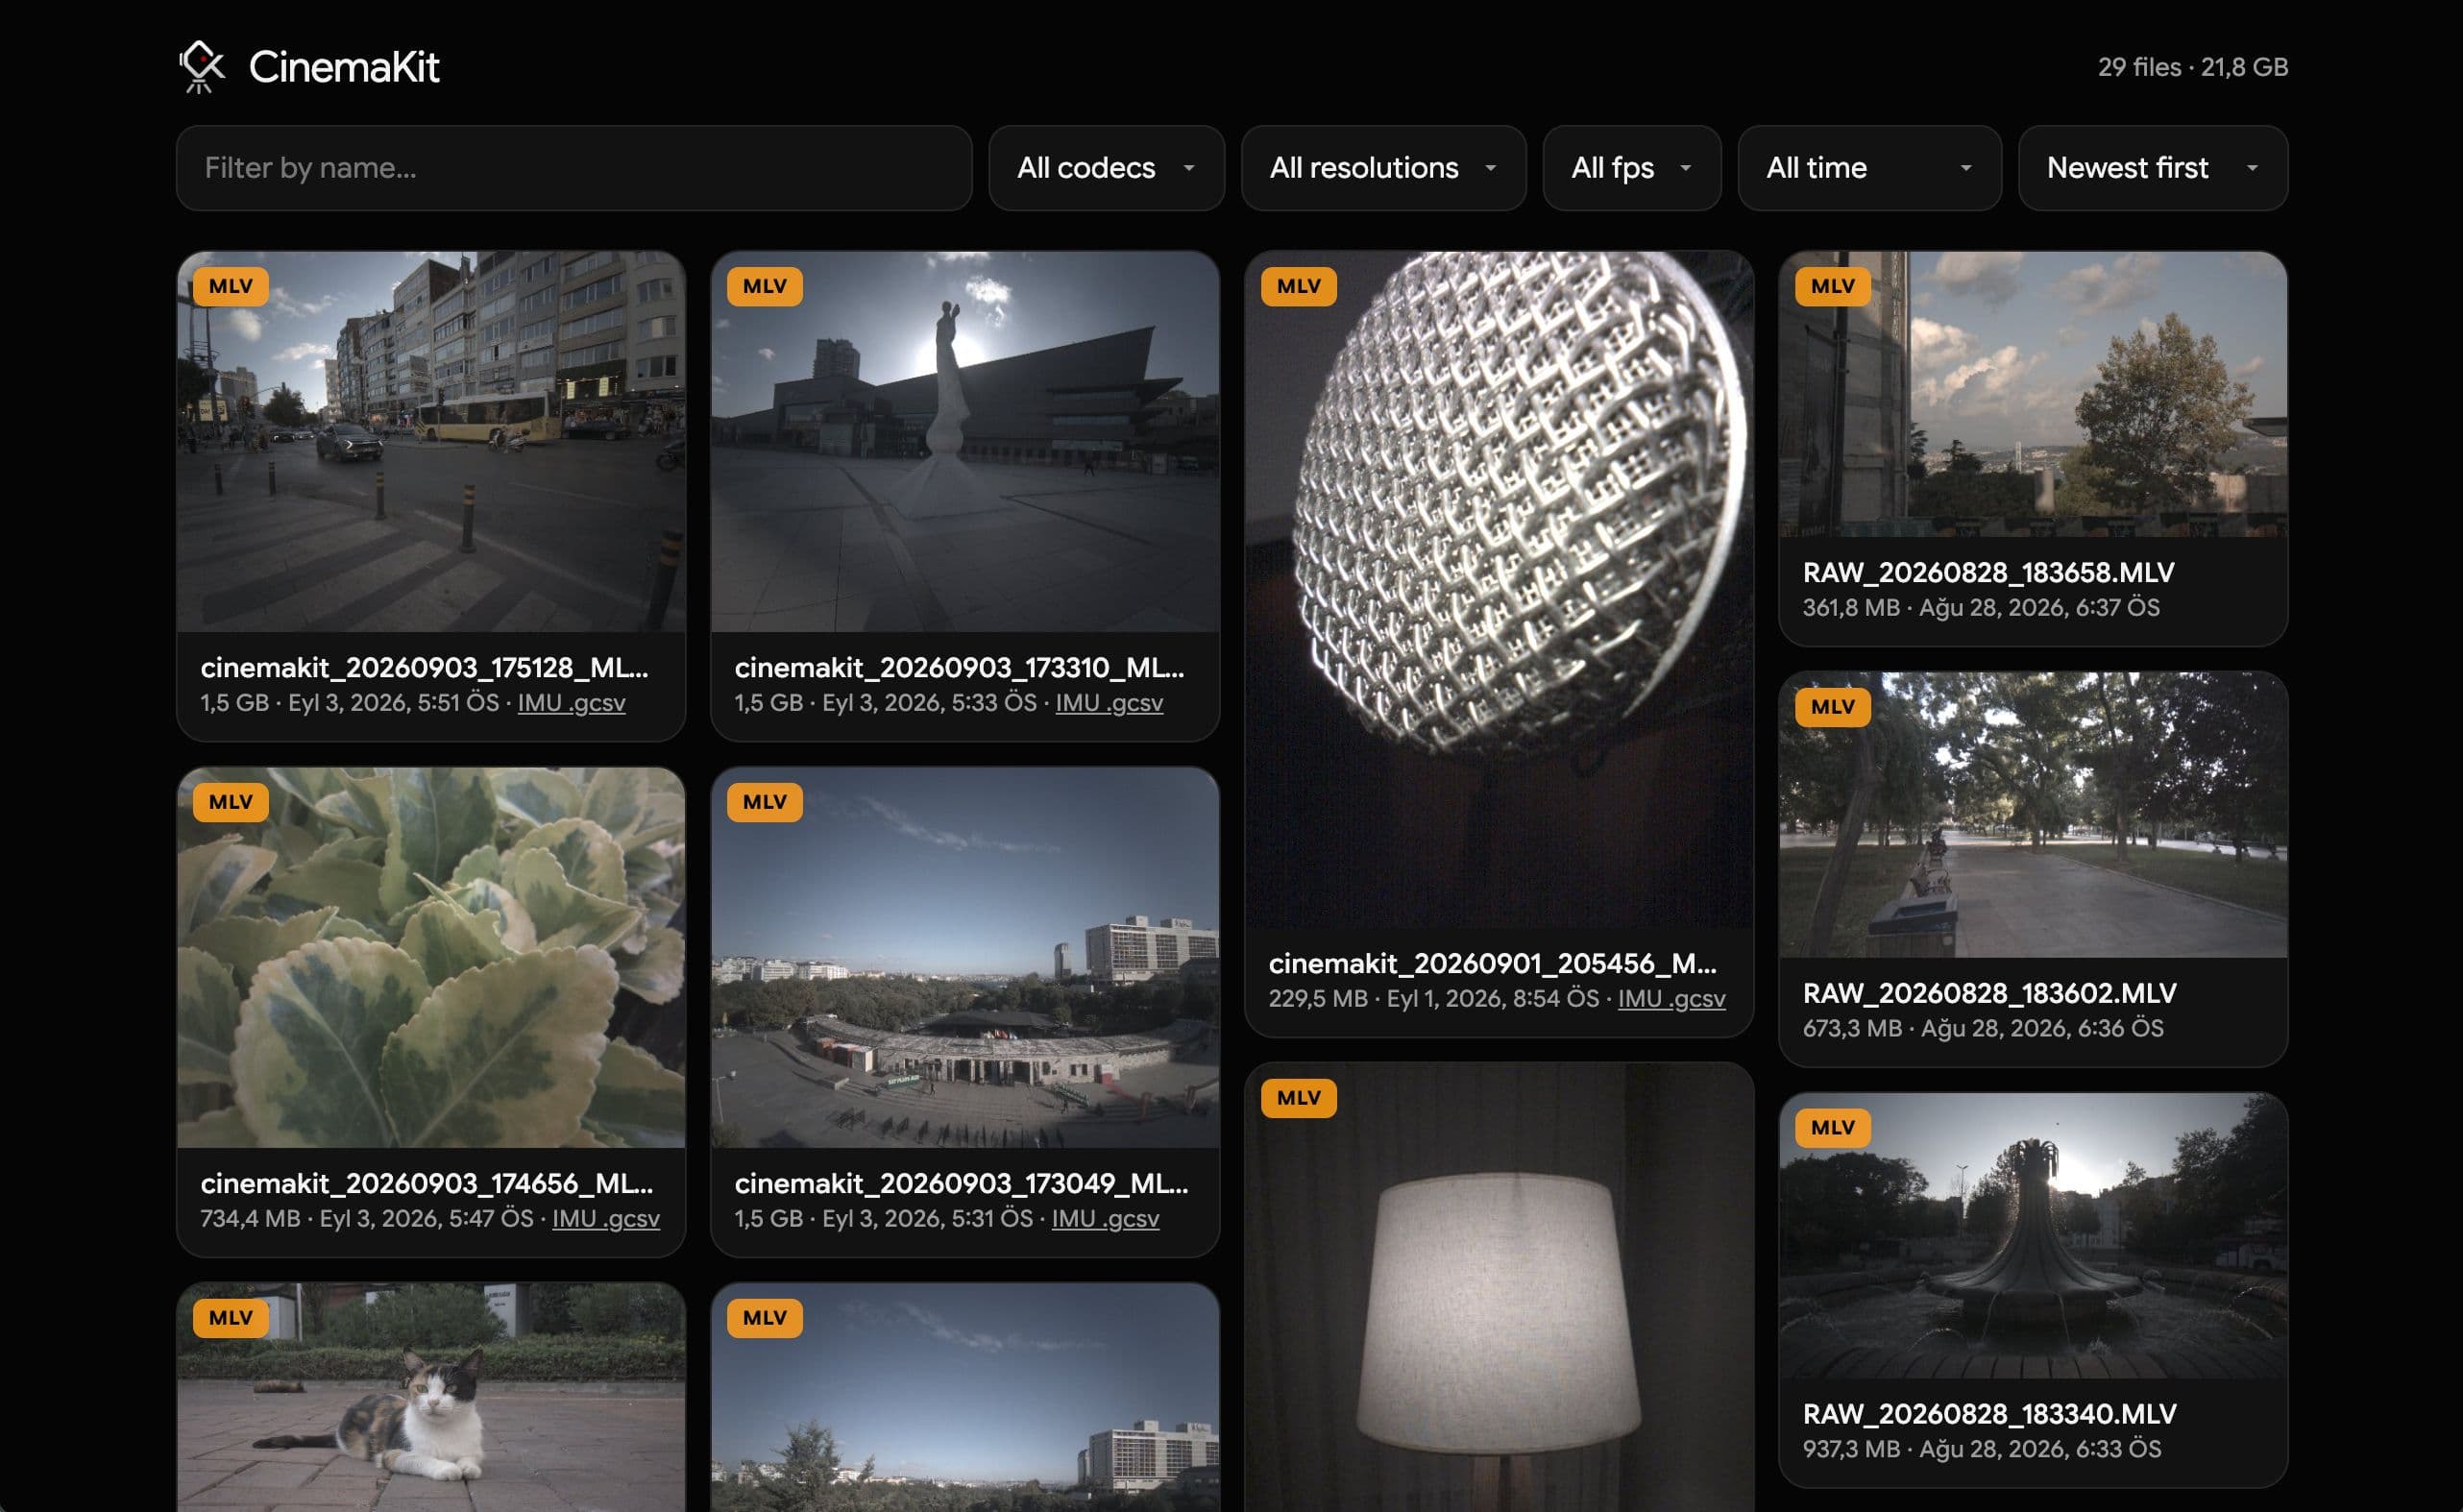Image resolution: width=2463 pixels, height=1512 pixels.
Task: Select filename RAW_20260828_183340.MLV
Action: [1989, 1415]
